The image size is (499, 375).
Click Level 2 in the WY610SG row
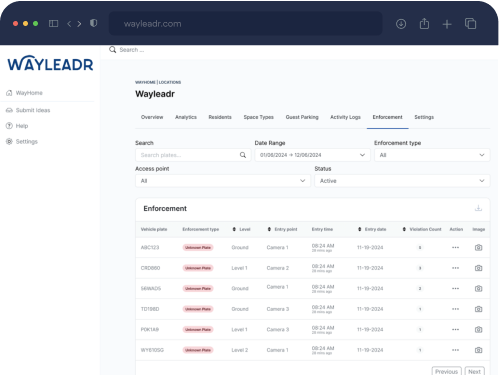[240, 350]
